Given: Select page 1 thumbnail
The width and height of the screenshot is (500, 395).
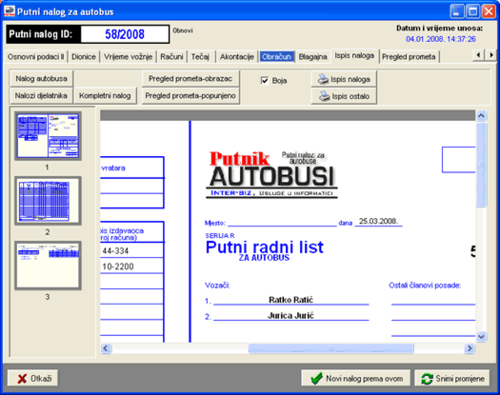Looking at the screenshot, I should (48, 136).
